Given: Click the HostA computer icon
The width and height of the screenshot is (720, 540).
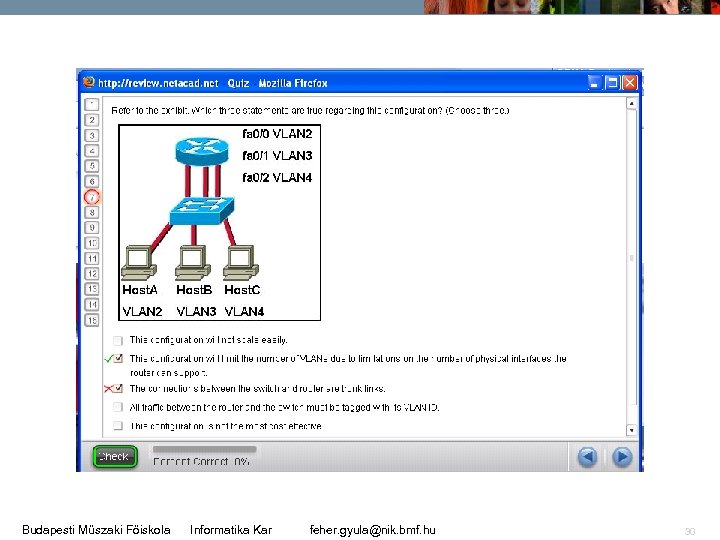Looking at the screenshot, I should [x=139, y=263].
